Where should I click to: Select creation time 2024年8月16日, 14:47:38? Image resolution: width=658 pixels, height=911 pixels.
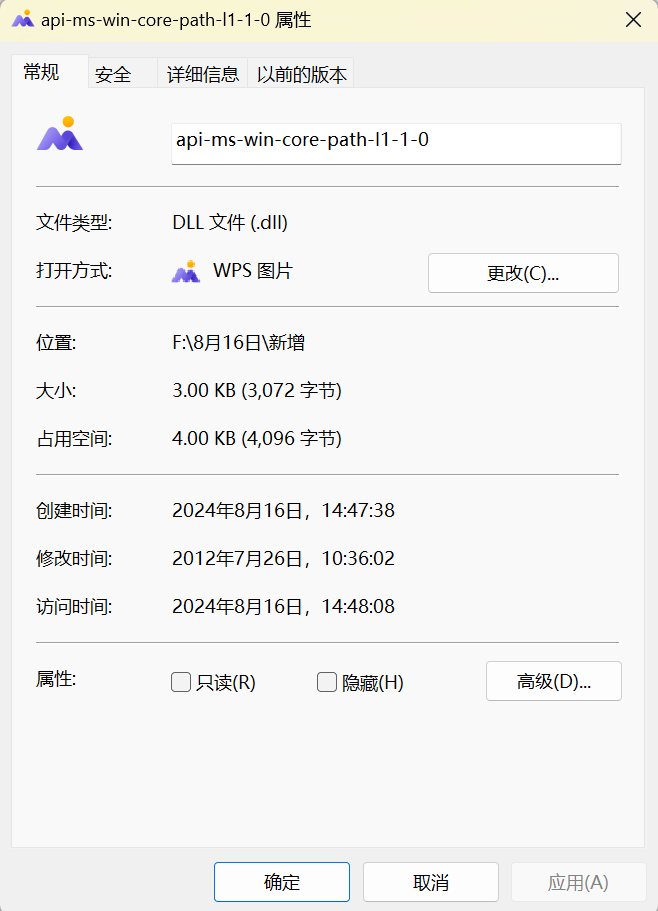pyautogui.click(x=283, y=511)
